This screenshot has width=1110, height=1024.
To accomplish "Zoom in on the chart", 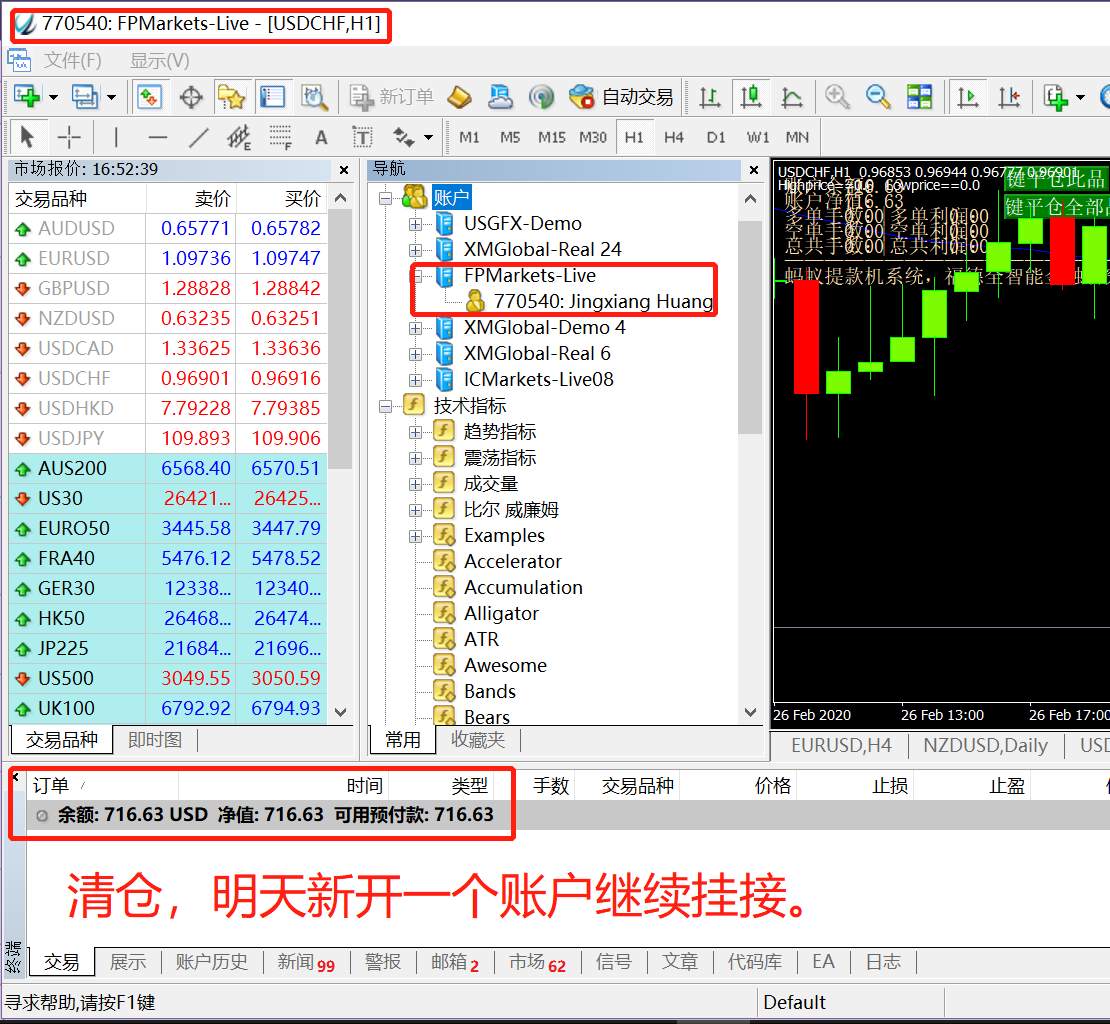I will 837,96.
